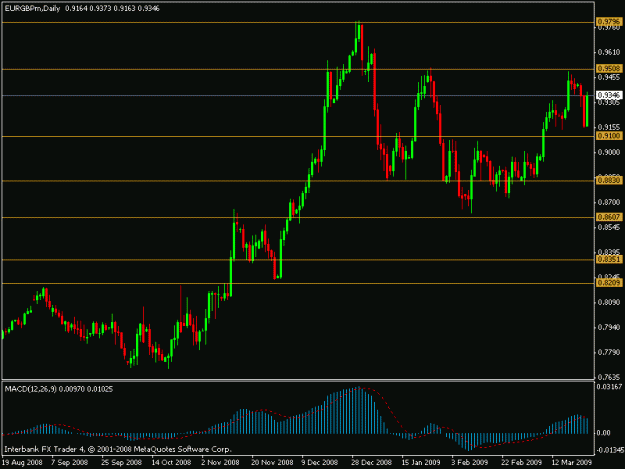Click the 0.9155 price scale value

609,127
